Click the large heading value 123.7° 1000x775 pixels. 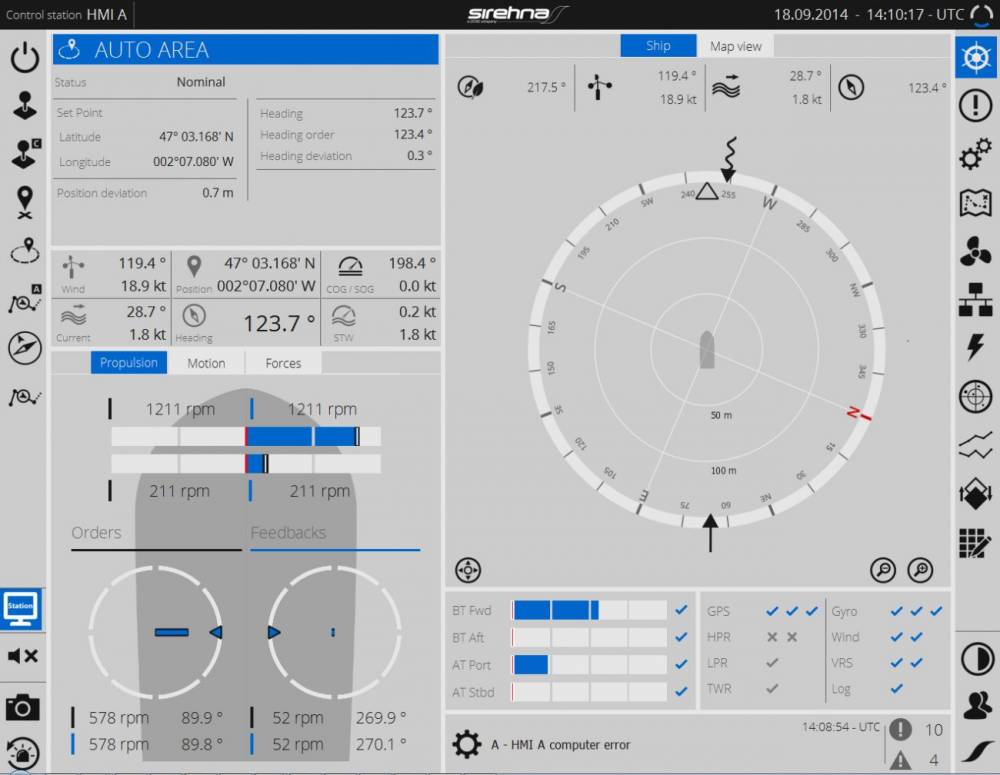click(x=279, y=323)
